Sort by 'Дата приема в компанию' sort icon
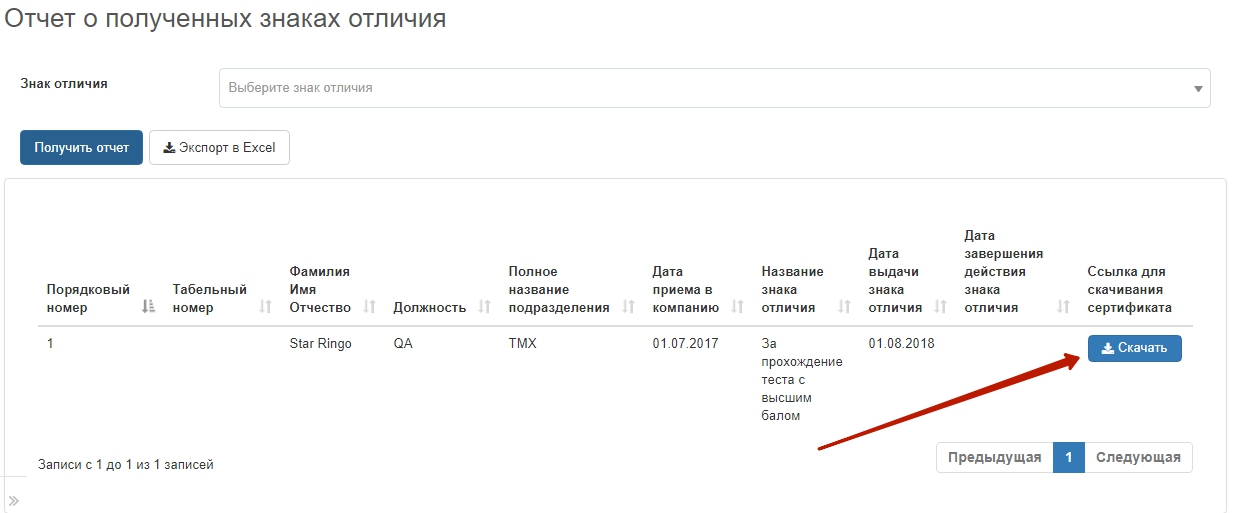The height and width of the screenshot is (513, 1240). (738, 307)
